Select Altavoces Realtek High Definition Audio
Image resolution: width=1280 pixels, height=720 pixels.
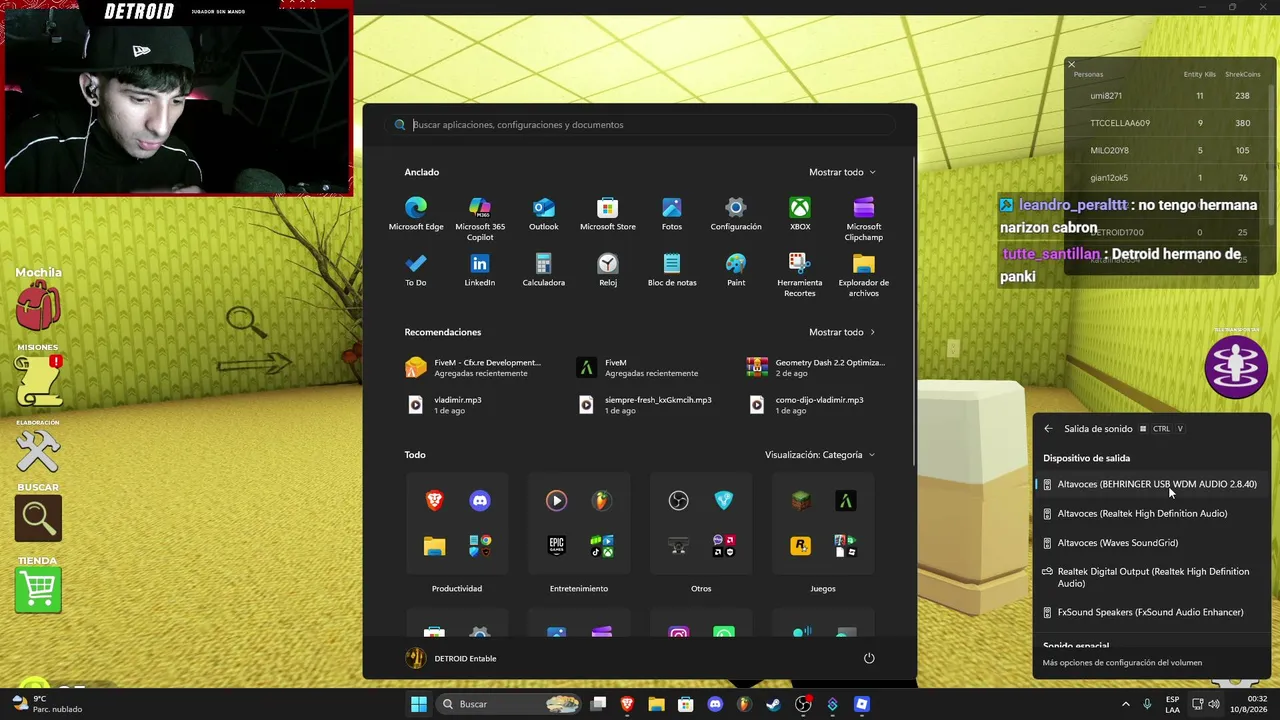pyautogui.click(x=1150, y=513)
